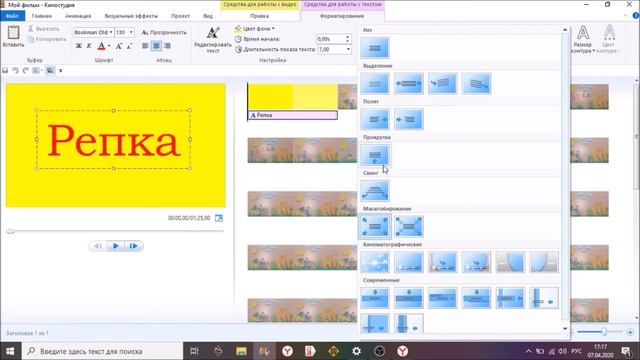Apply second Кинематографические effect
The height and width of the screenshot is (360, 640).
pyautogui.click(x=409, y=262)
